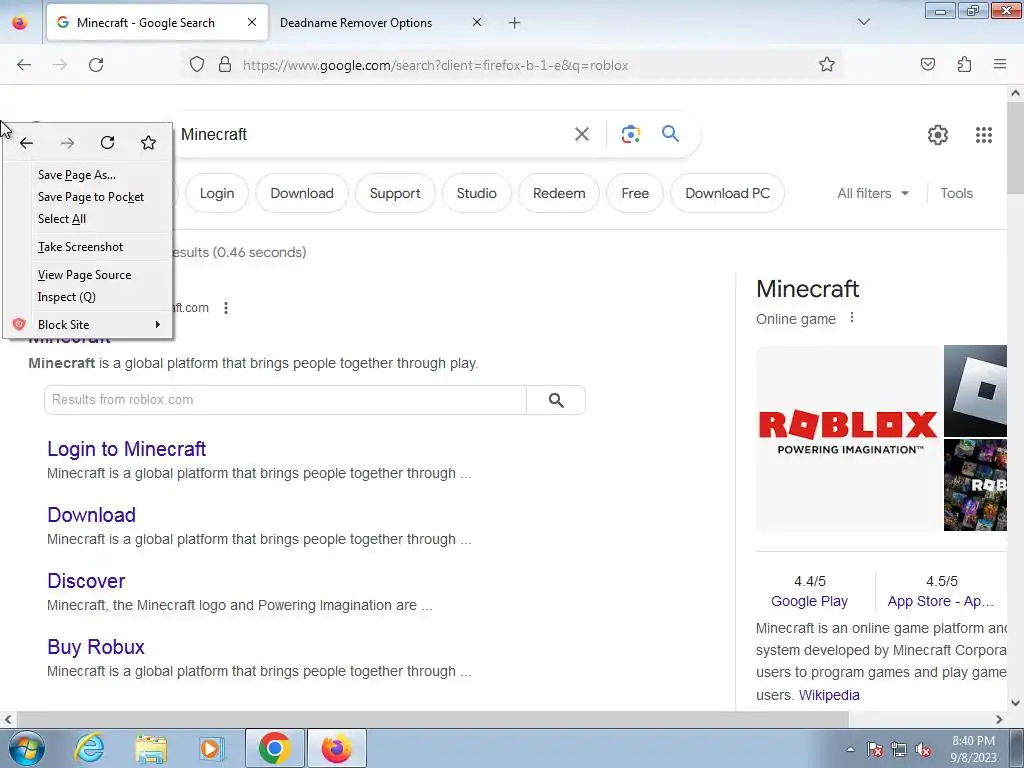Screen dimensions: 1024x768
Task: Open the Tools option
Action: 956,193
